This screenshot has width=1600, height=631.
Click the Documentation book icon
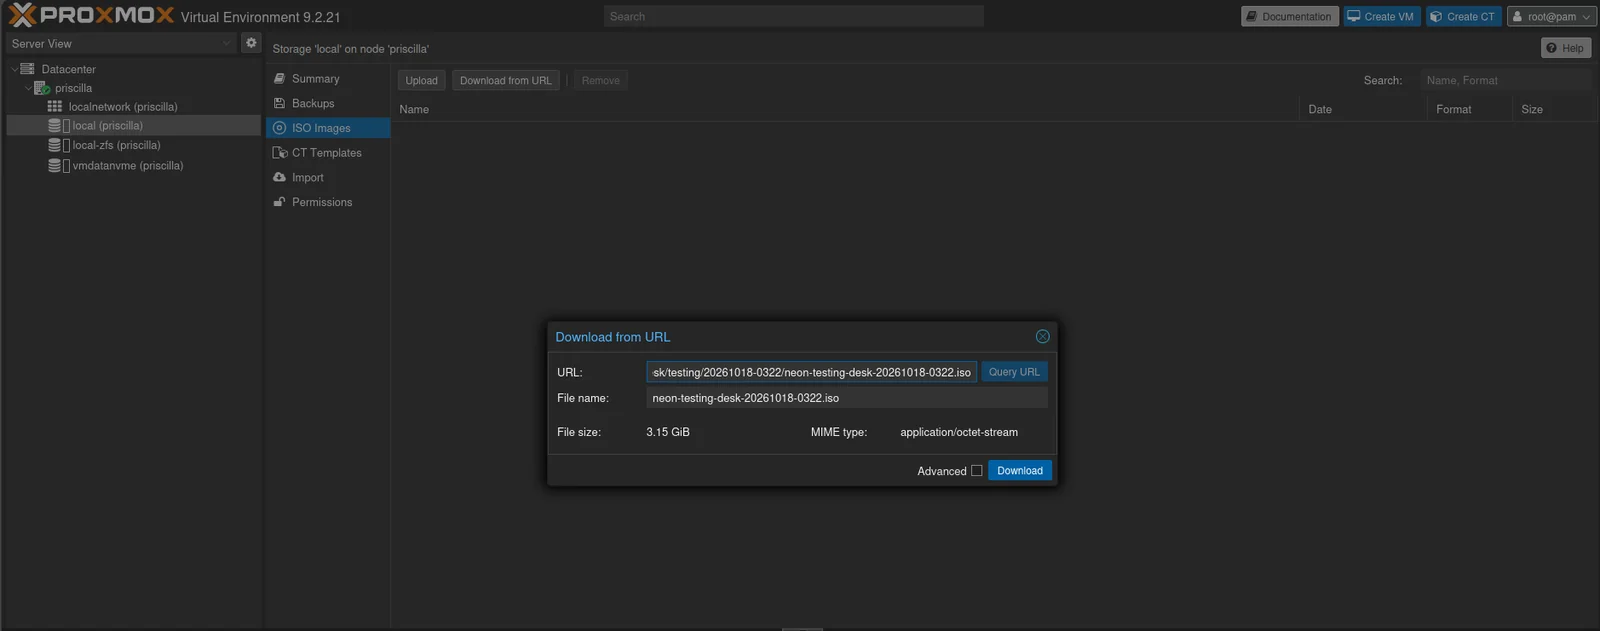tap(1251, 16)
